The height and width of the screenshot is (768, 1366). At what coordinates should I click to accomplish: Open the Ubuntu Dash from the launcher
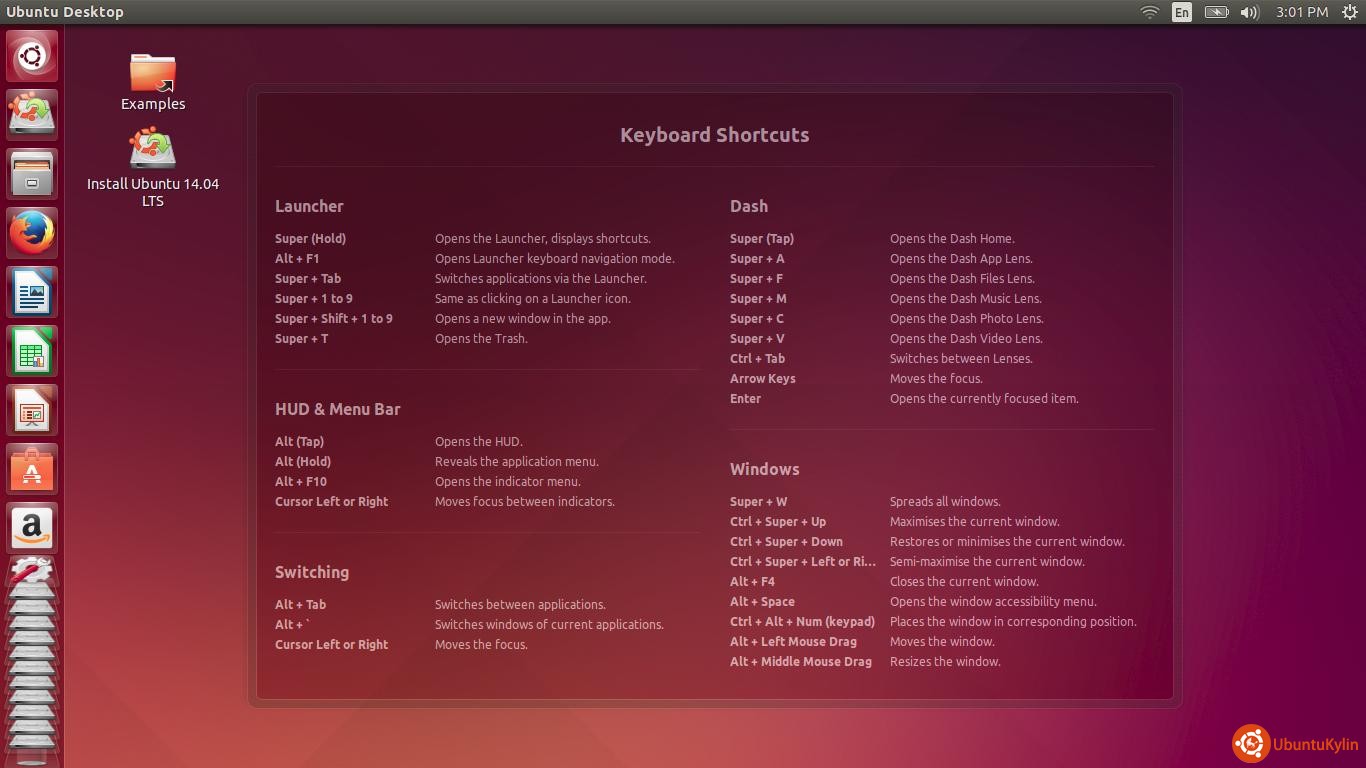click(x=32, y=56)
